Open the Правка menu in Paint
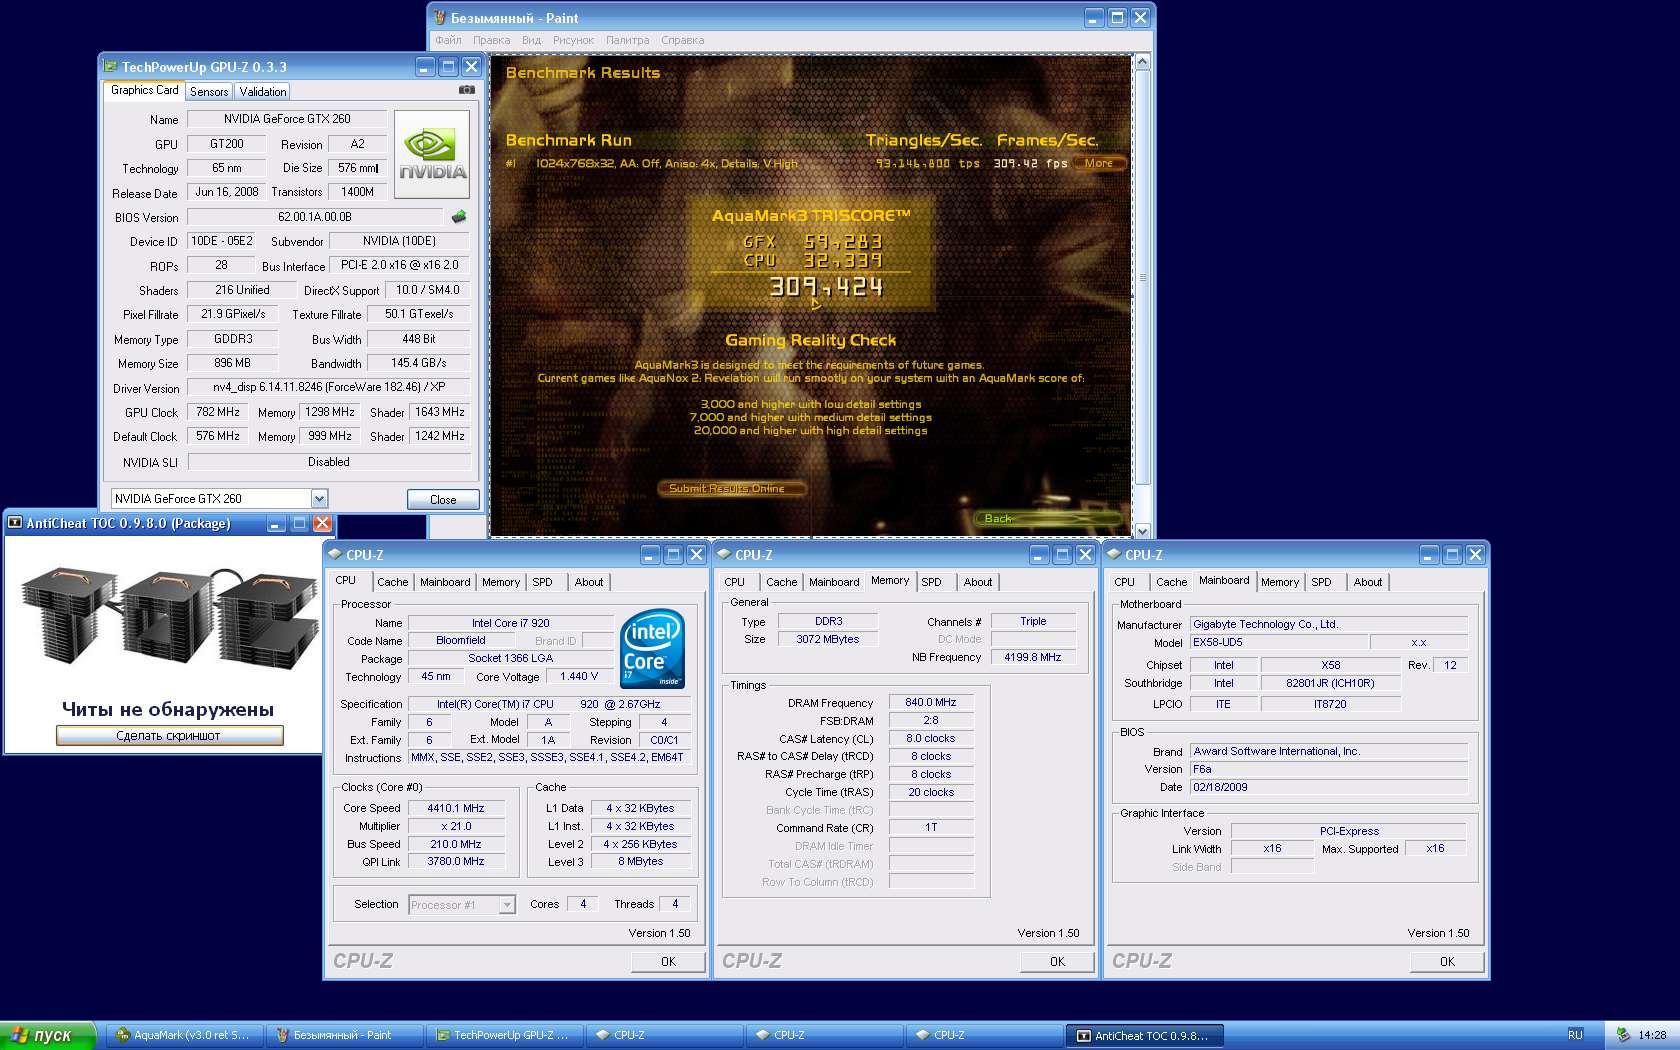Screen dimensions: 1680x1050 (x=491, y=40)
